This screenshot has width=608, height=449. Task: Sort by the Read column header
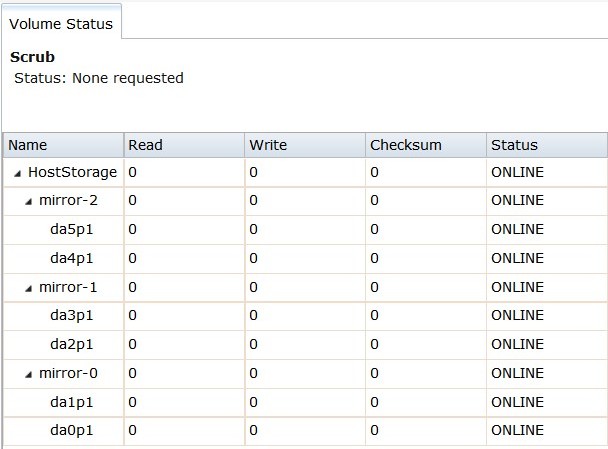(x=185, y=145)
